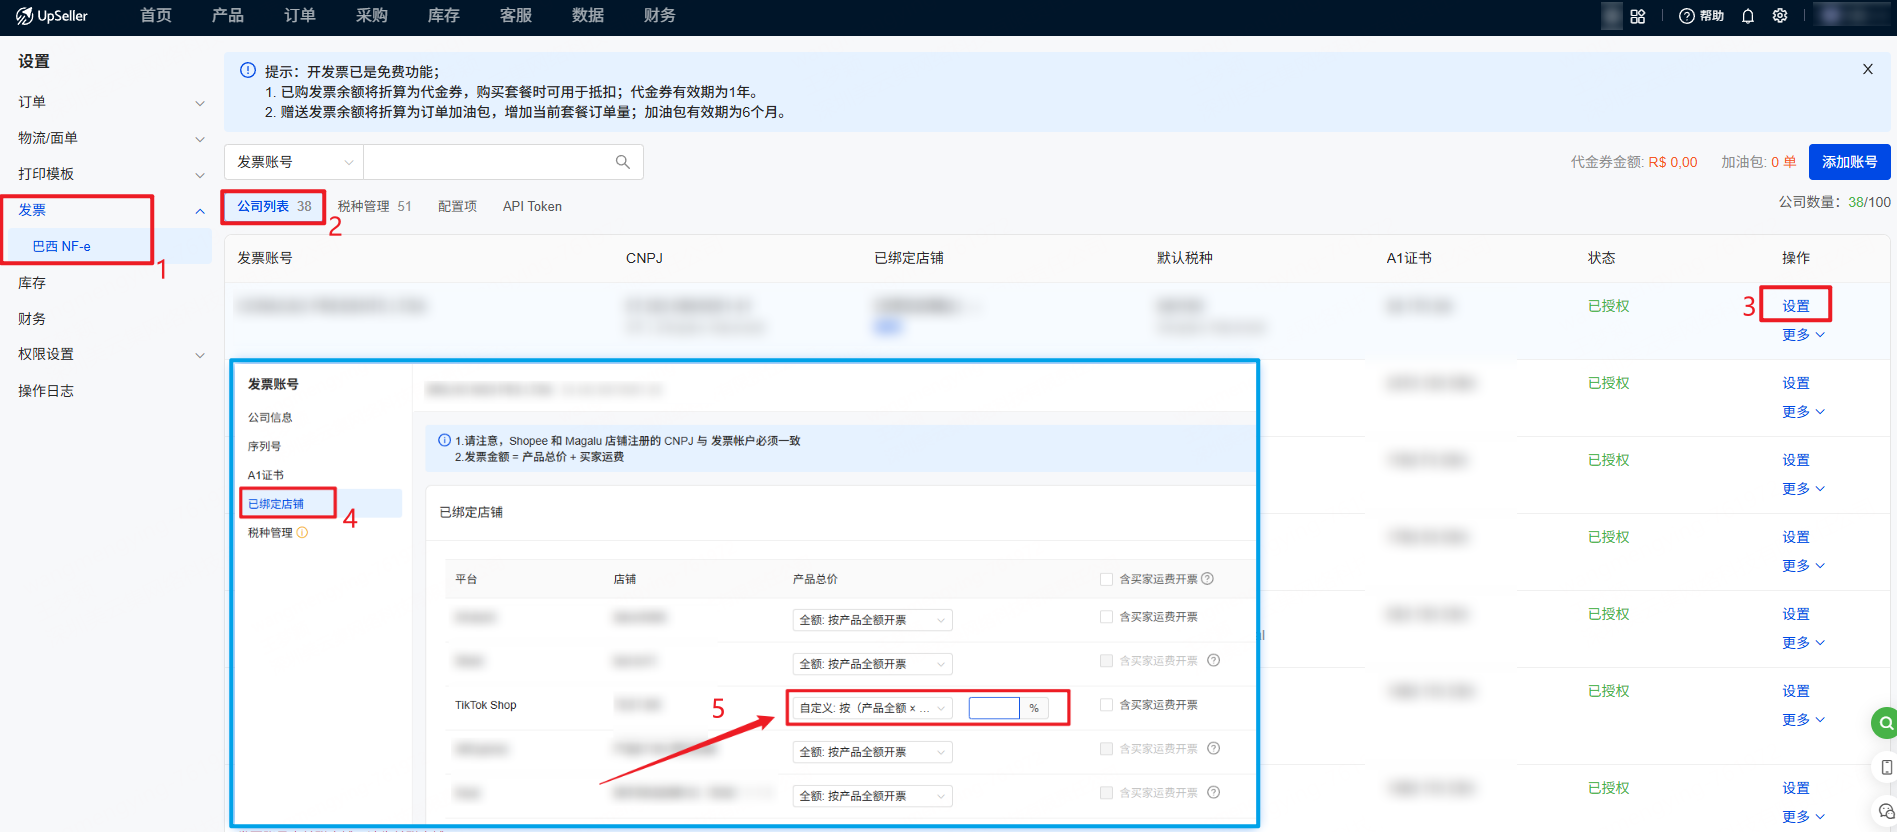The height and width of the screenshot is (832, 1897).
Task: Toggle the 含买家运费开票 header checkbox
Action: (x=1106, y=579)
